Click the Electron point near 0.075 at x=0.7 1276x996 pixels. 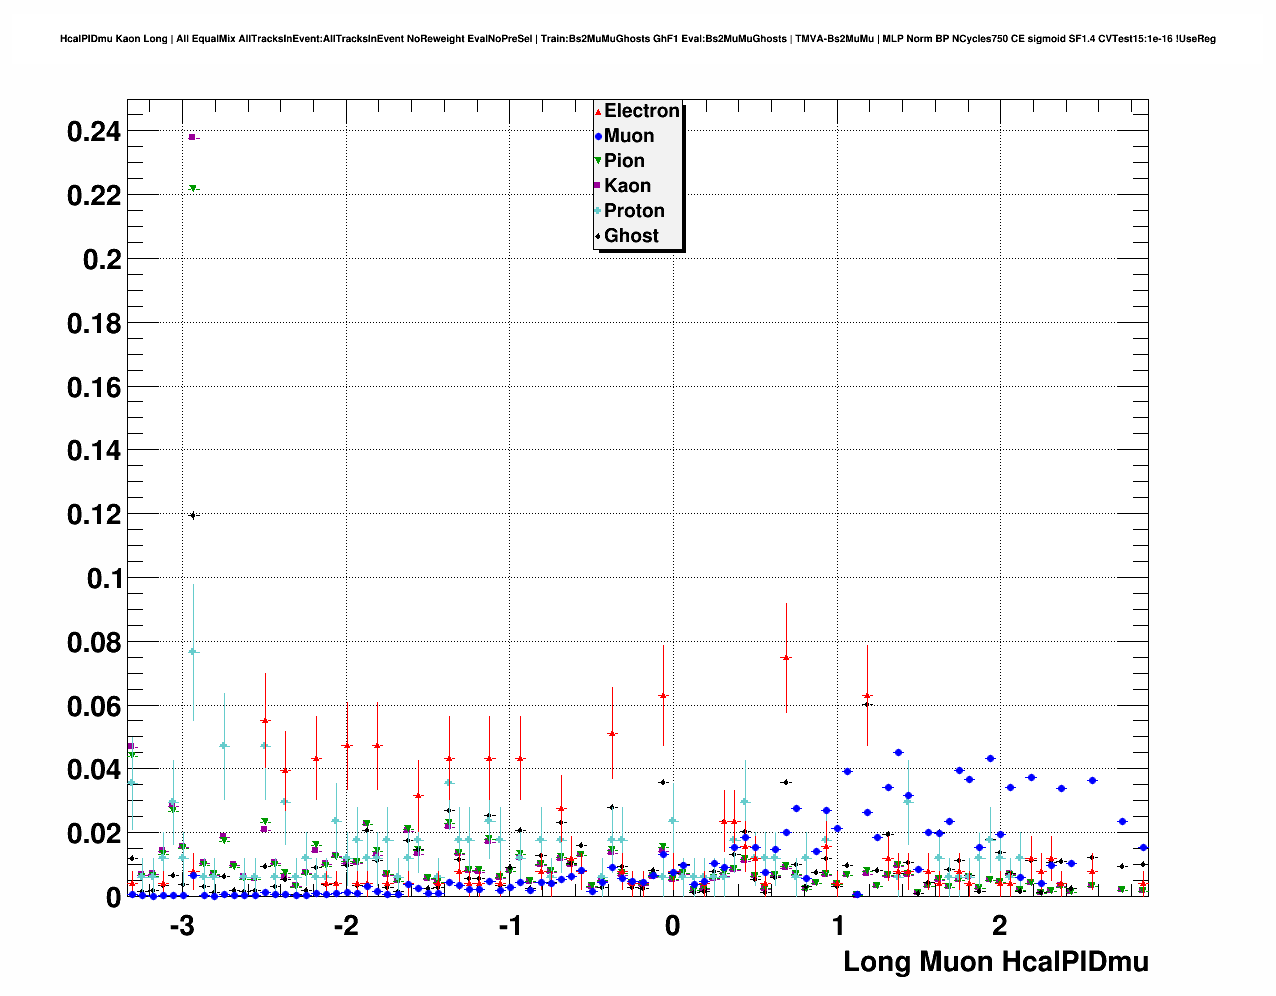click(786, 658)
